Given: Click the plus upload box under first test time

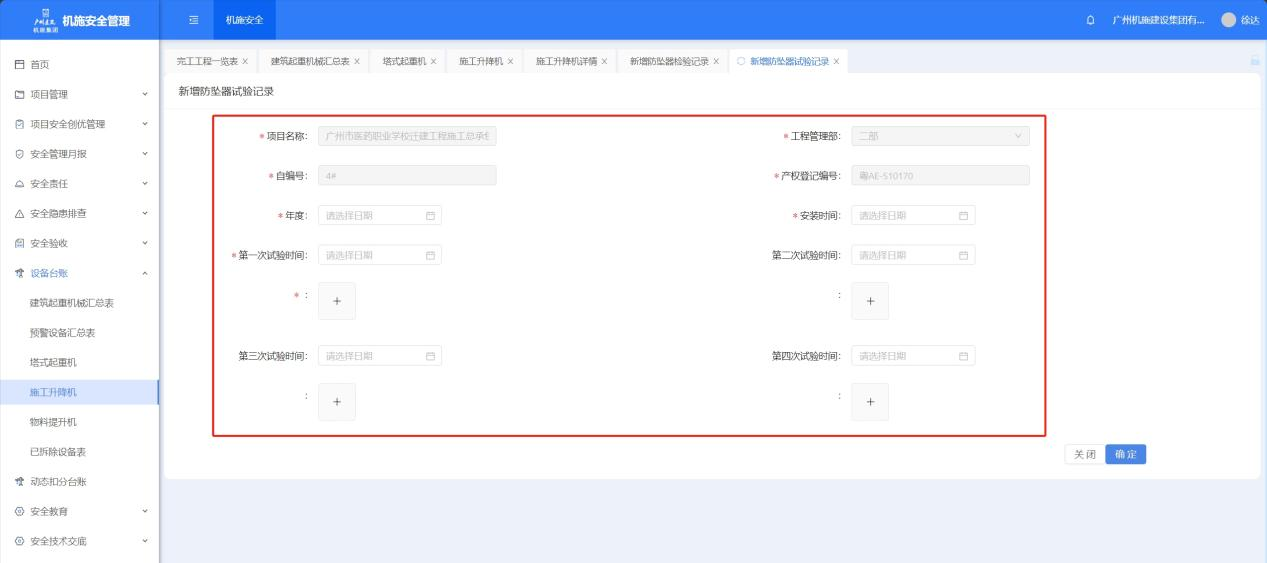Looking at the screenshot, I should (336, 301).
